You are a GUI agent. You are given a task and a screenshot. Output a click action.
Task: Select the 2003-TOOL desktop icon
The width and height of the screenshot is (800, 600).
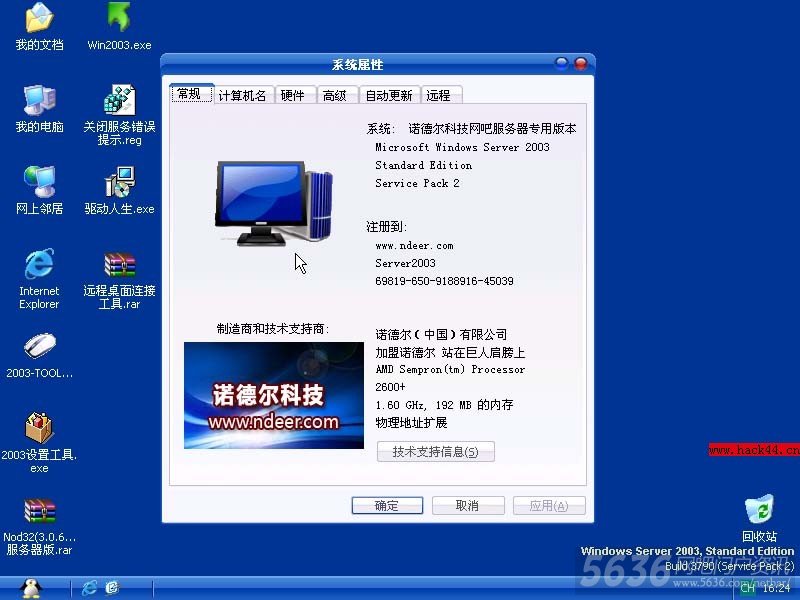(39, 356)
